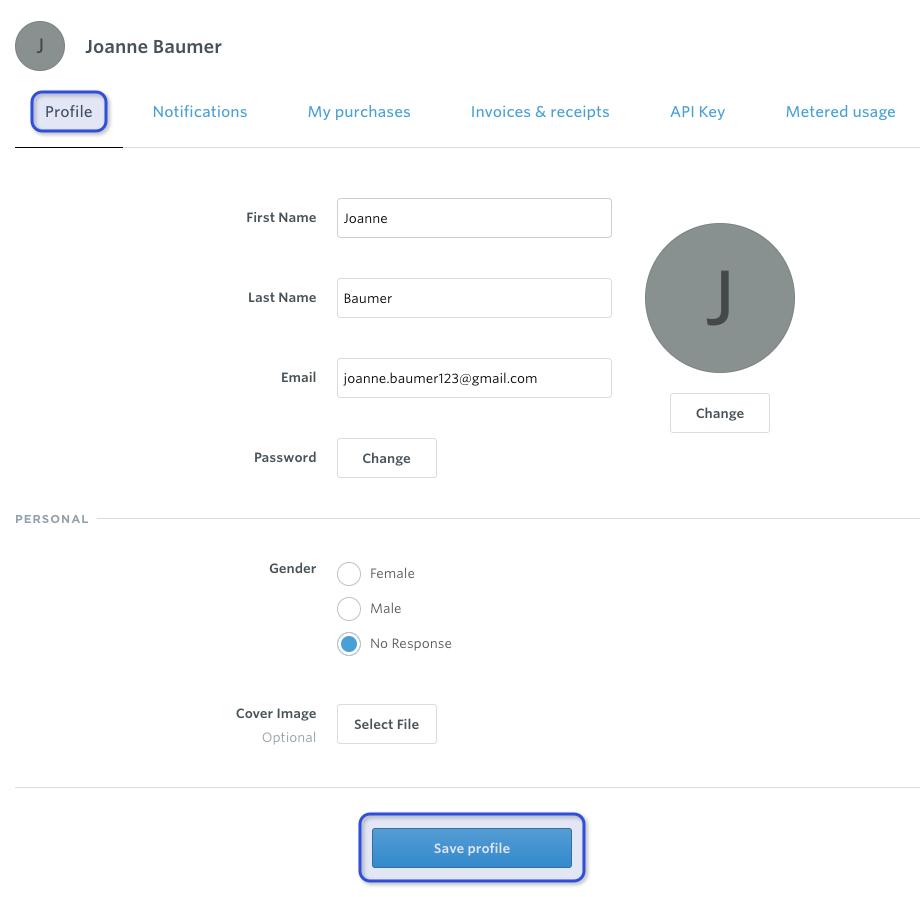This screenshot has width=921, height=897.
Task: Click into the First Name field
Action: [474, 218]
